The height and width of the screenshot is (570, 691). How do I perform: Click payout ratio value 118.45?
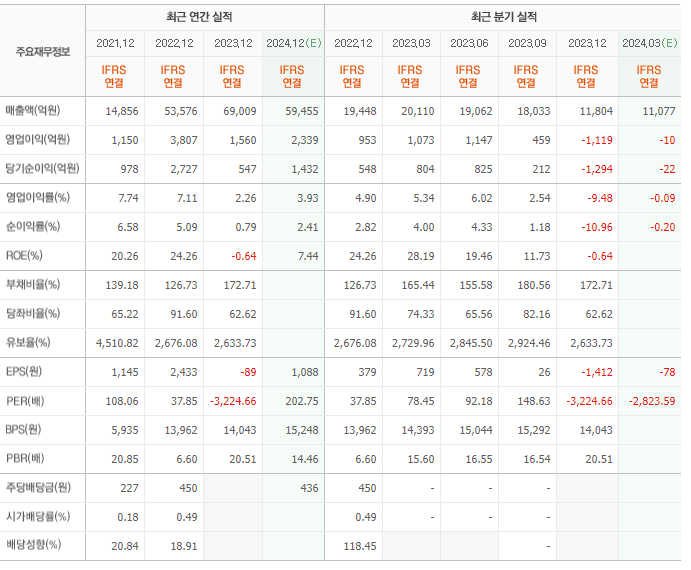(x=360, y=546)
